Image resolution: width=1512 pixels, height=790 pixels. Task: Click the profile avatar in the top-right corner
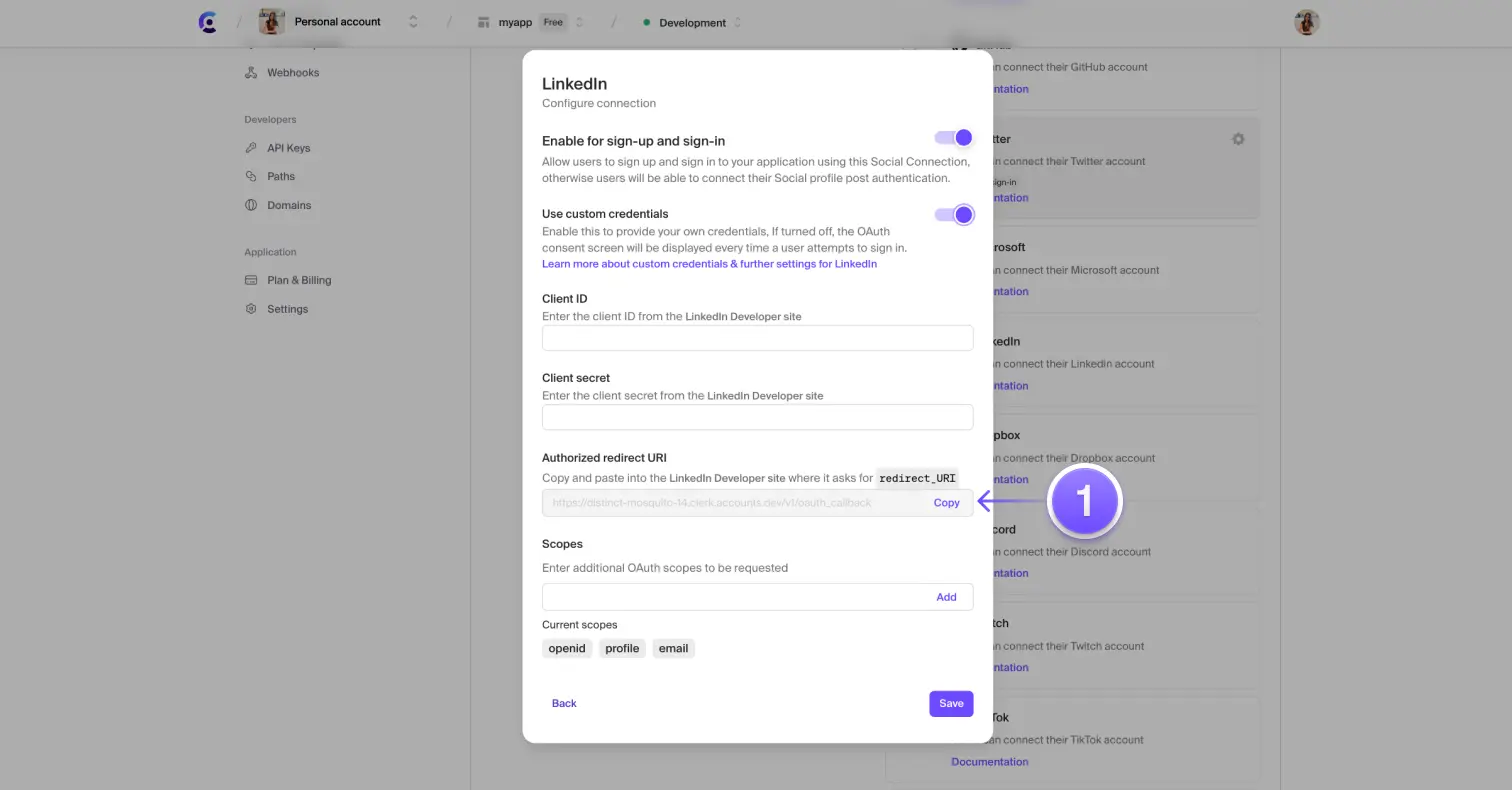(x=1306, y=21)
